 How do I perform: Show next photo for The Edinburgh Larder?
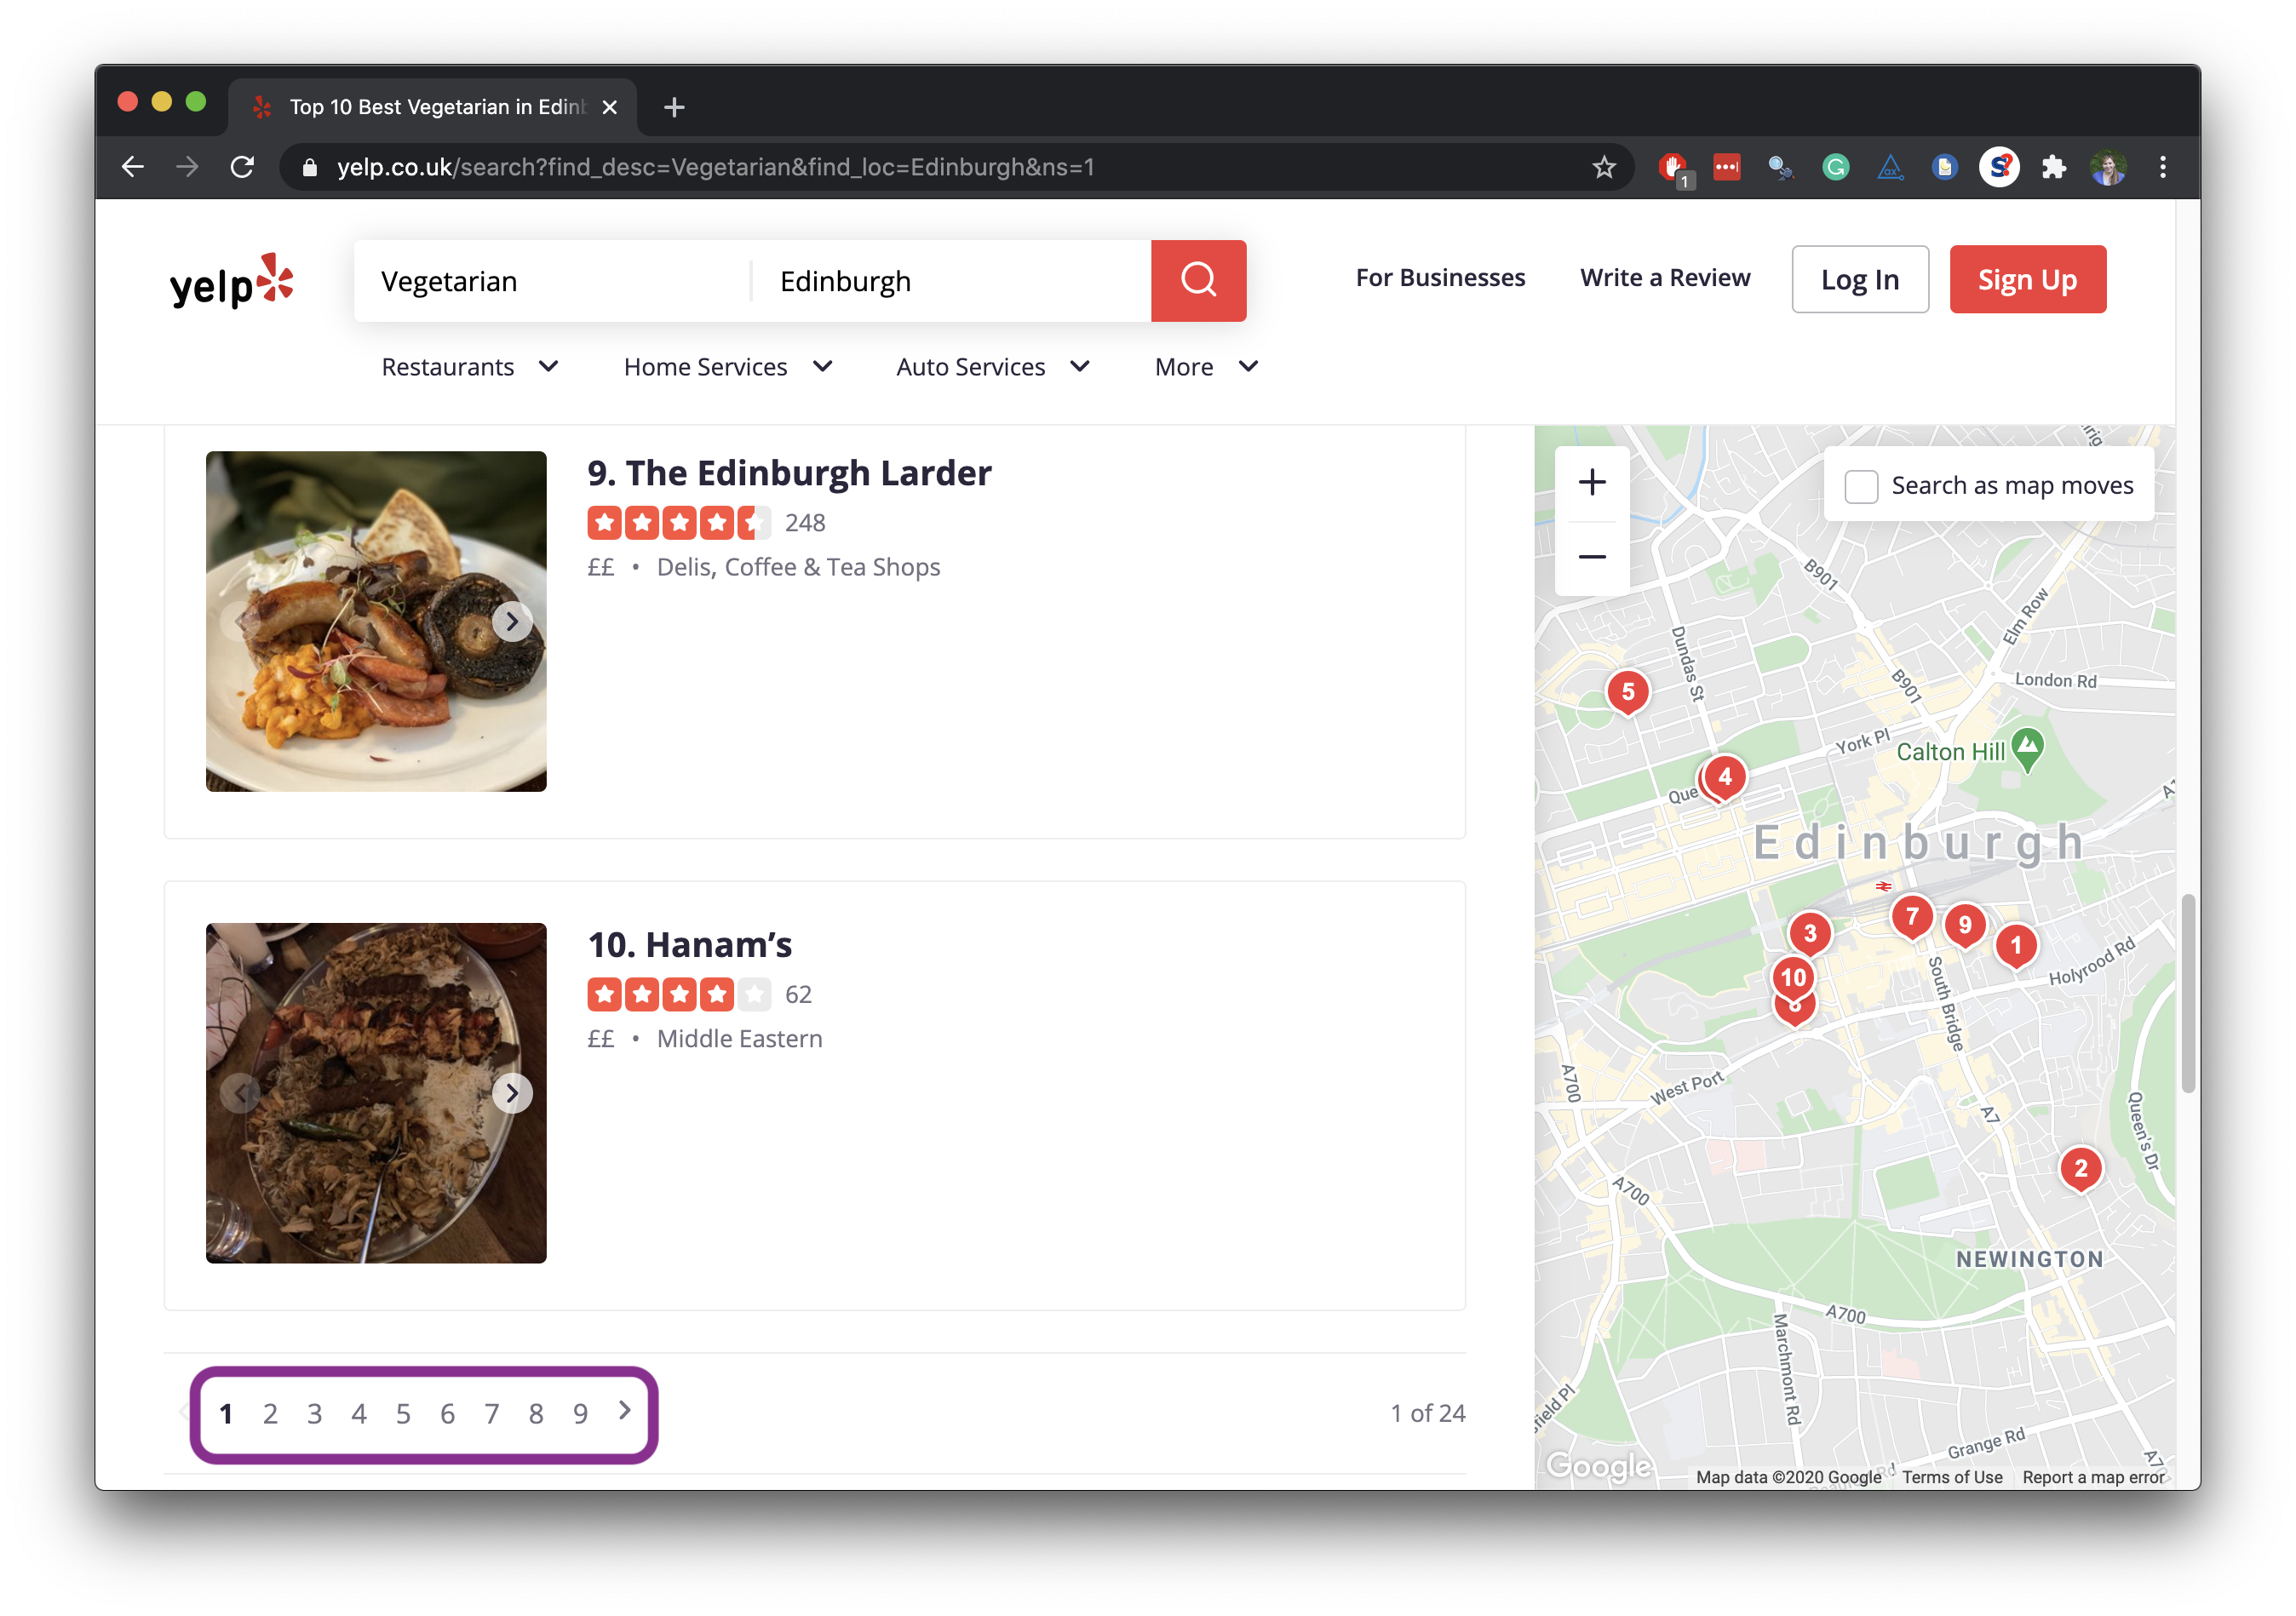512,622
